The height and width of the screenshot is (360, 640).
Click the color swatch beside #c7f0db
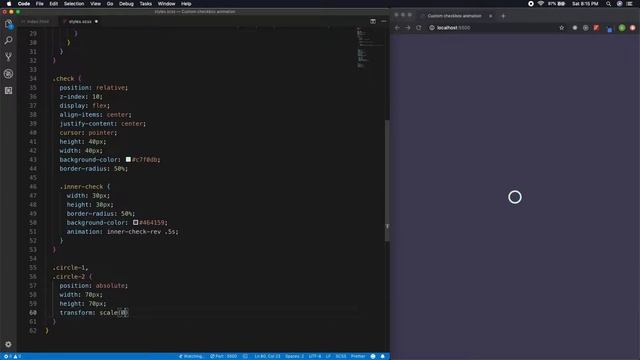tap(128, 160)
